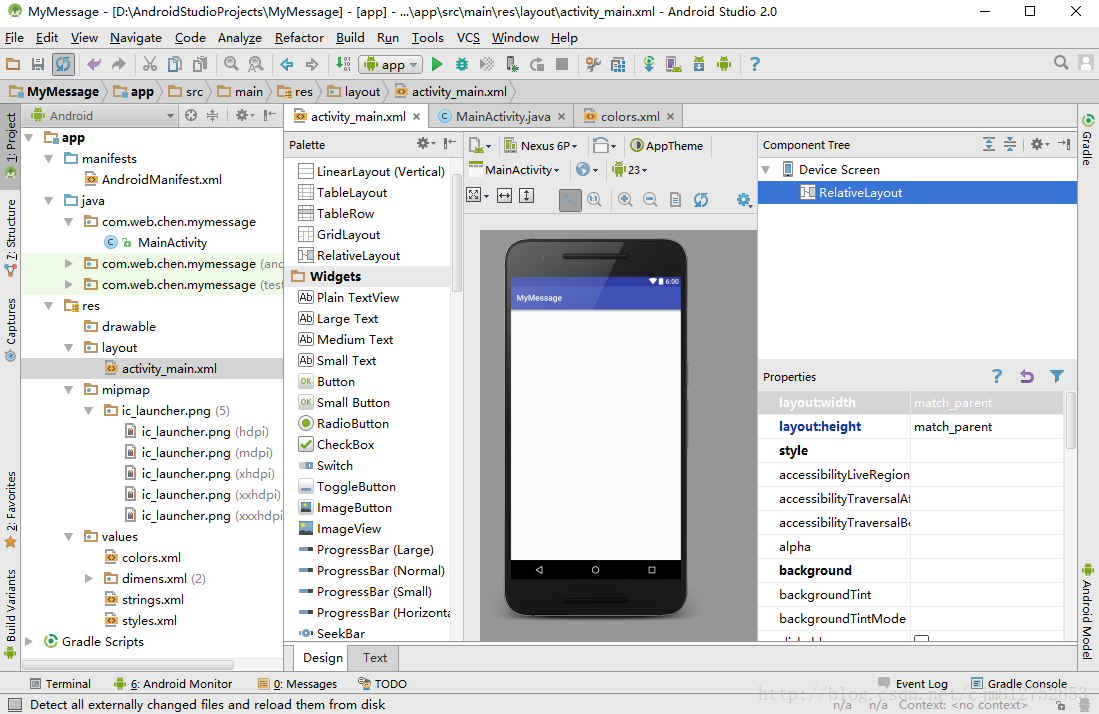Open the Terminal tool window
Screen dimensions: 1099x714
click(x=60, y=684)
